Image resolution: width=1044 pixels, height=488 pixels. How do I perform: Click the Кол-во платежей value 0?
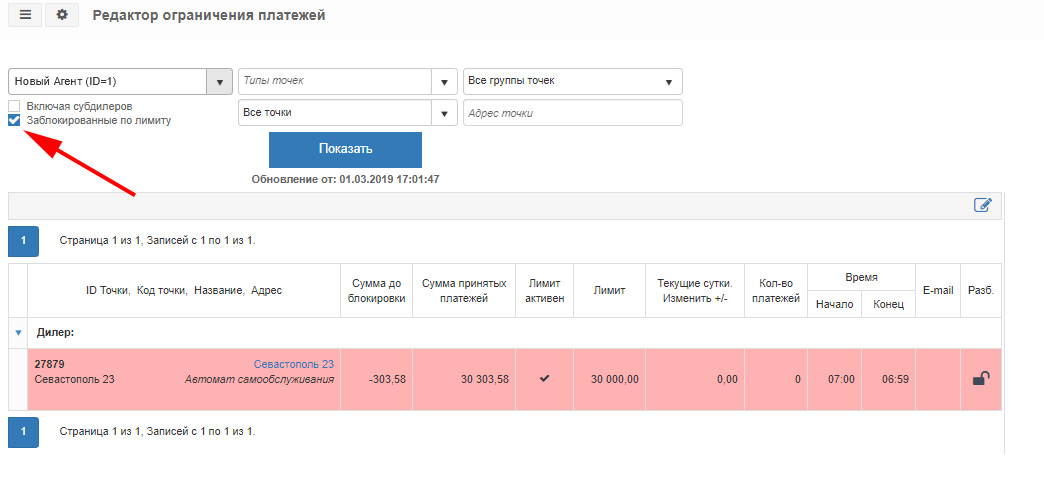(776, 379)
